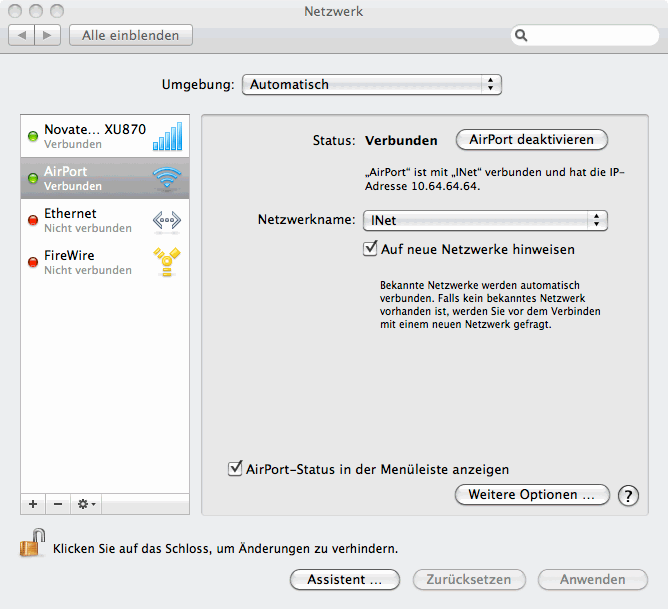668x609 pixels.
Task: Click the lock icon to prevent changes
Action: [x=32, y=545]
